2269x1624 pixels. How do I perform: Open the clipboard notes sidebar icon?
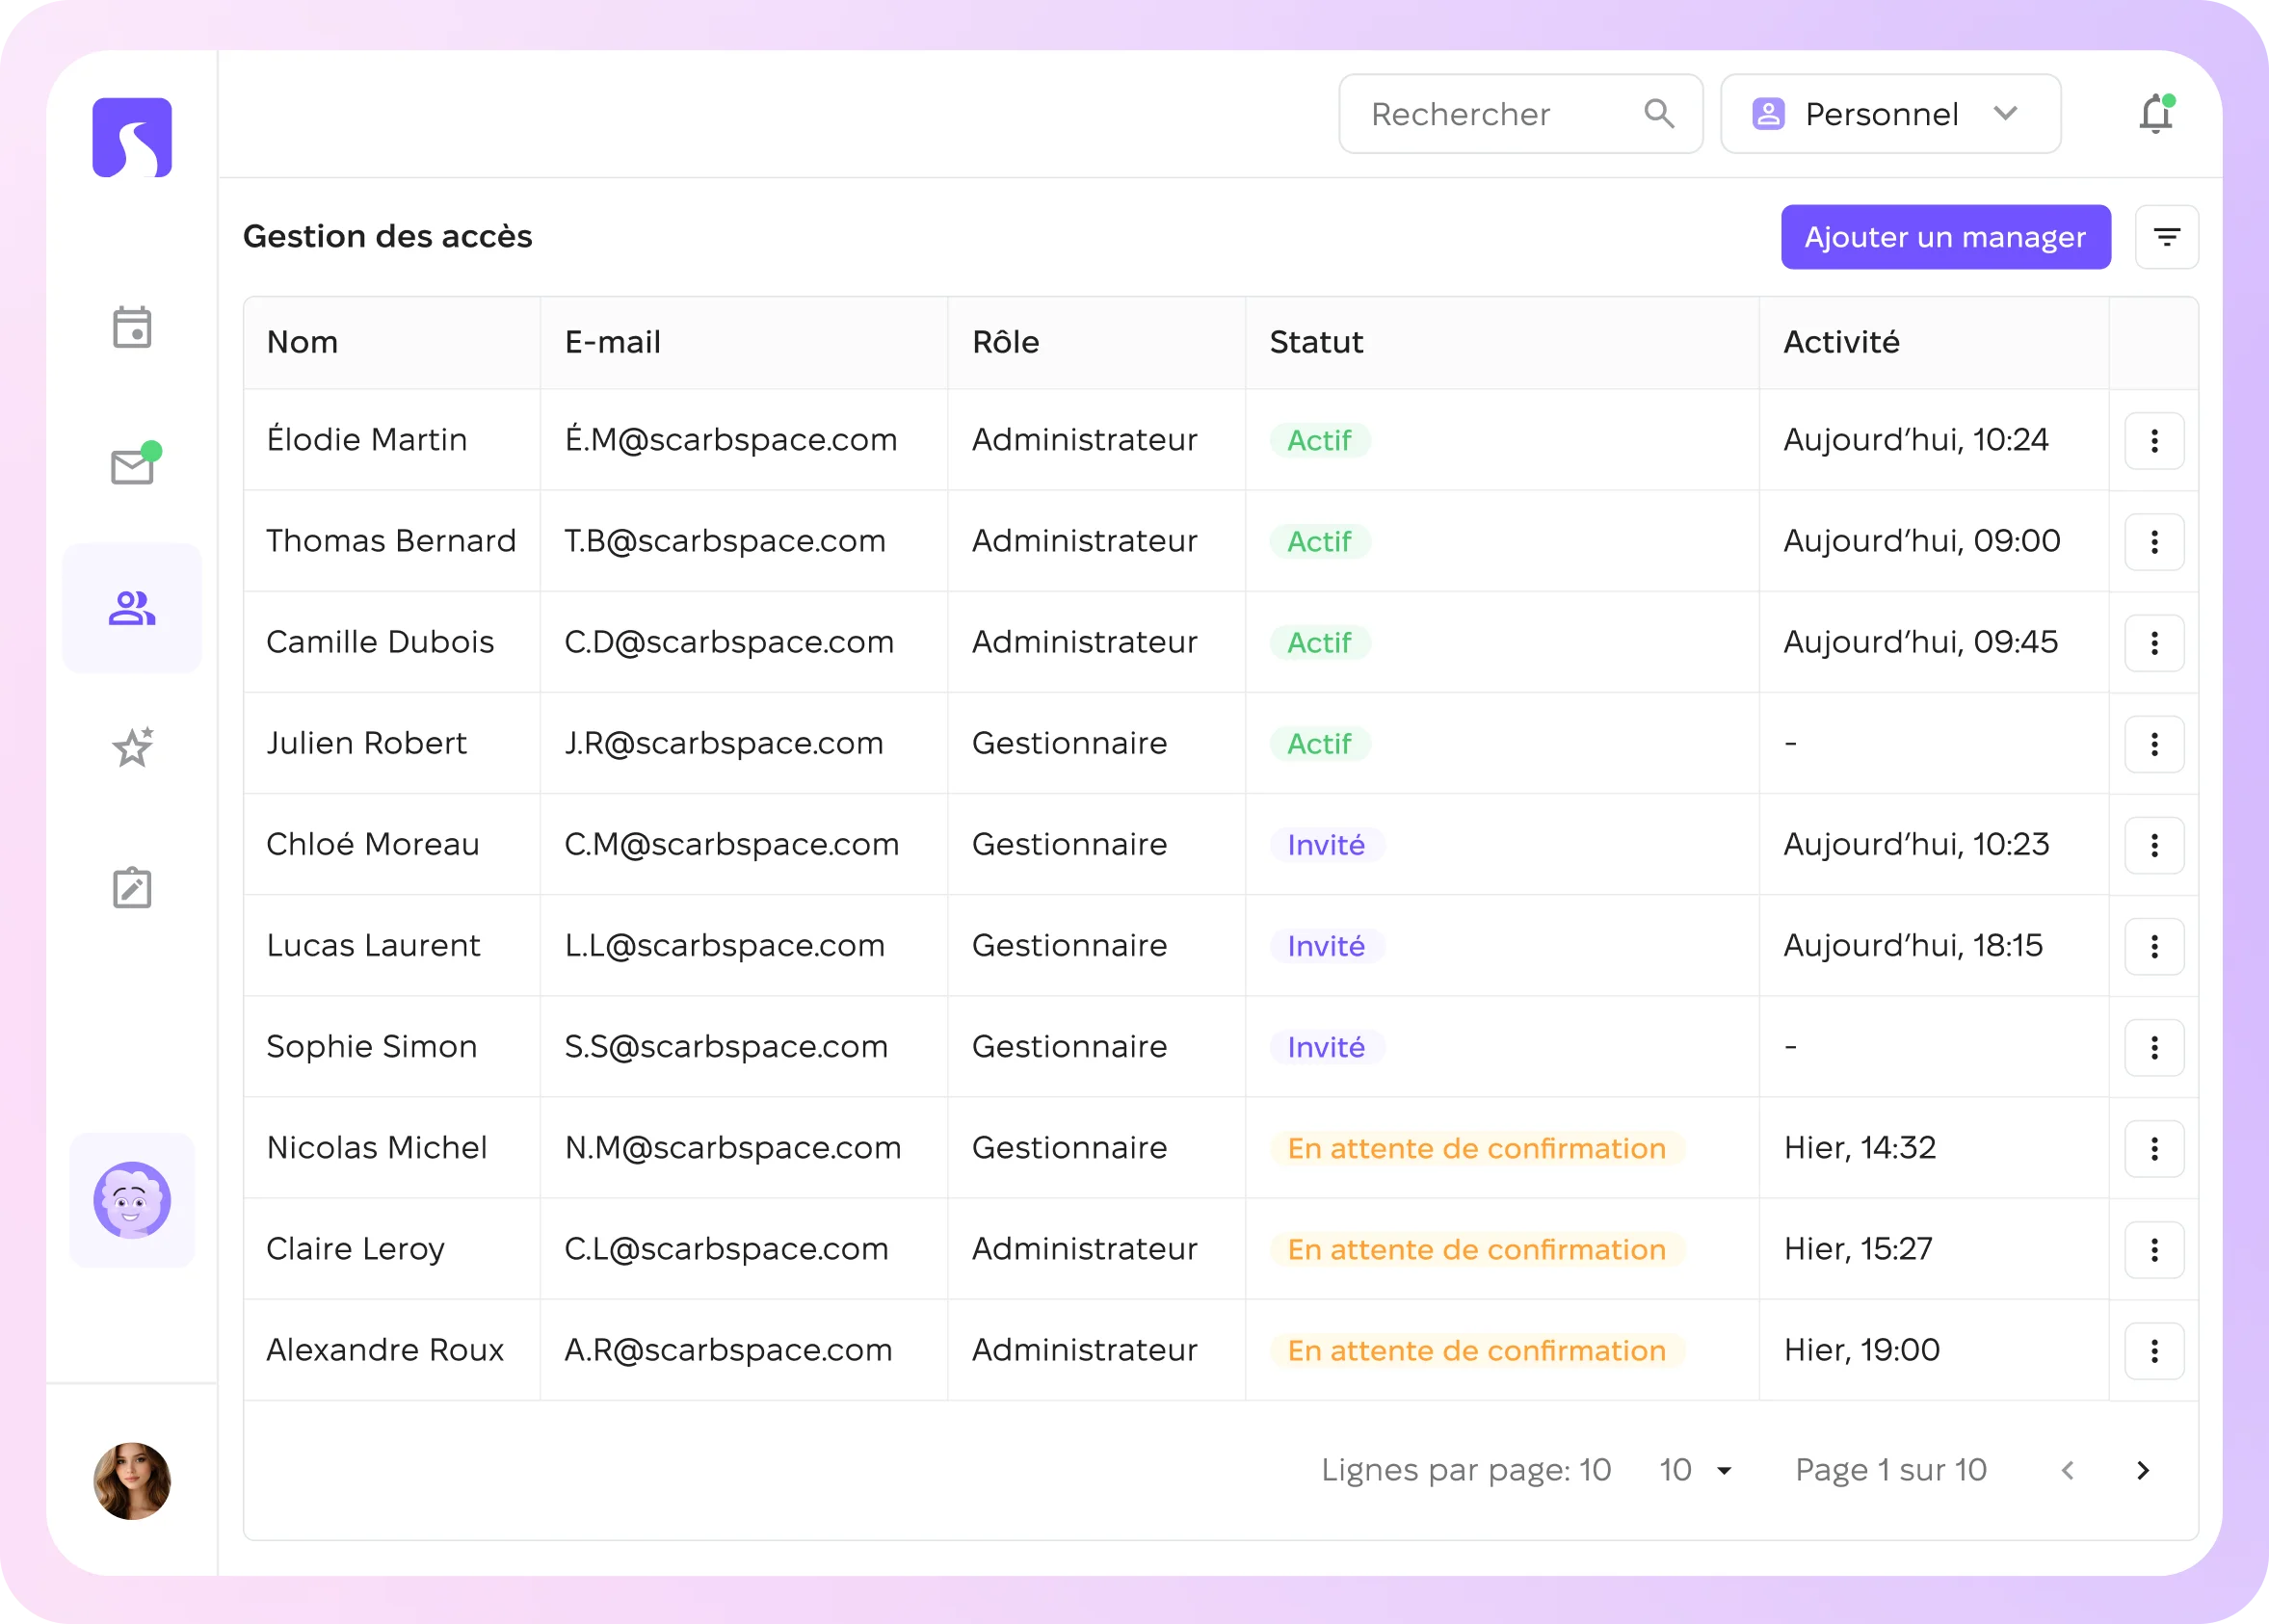click(132, 887)
